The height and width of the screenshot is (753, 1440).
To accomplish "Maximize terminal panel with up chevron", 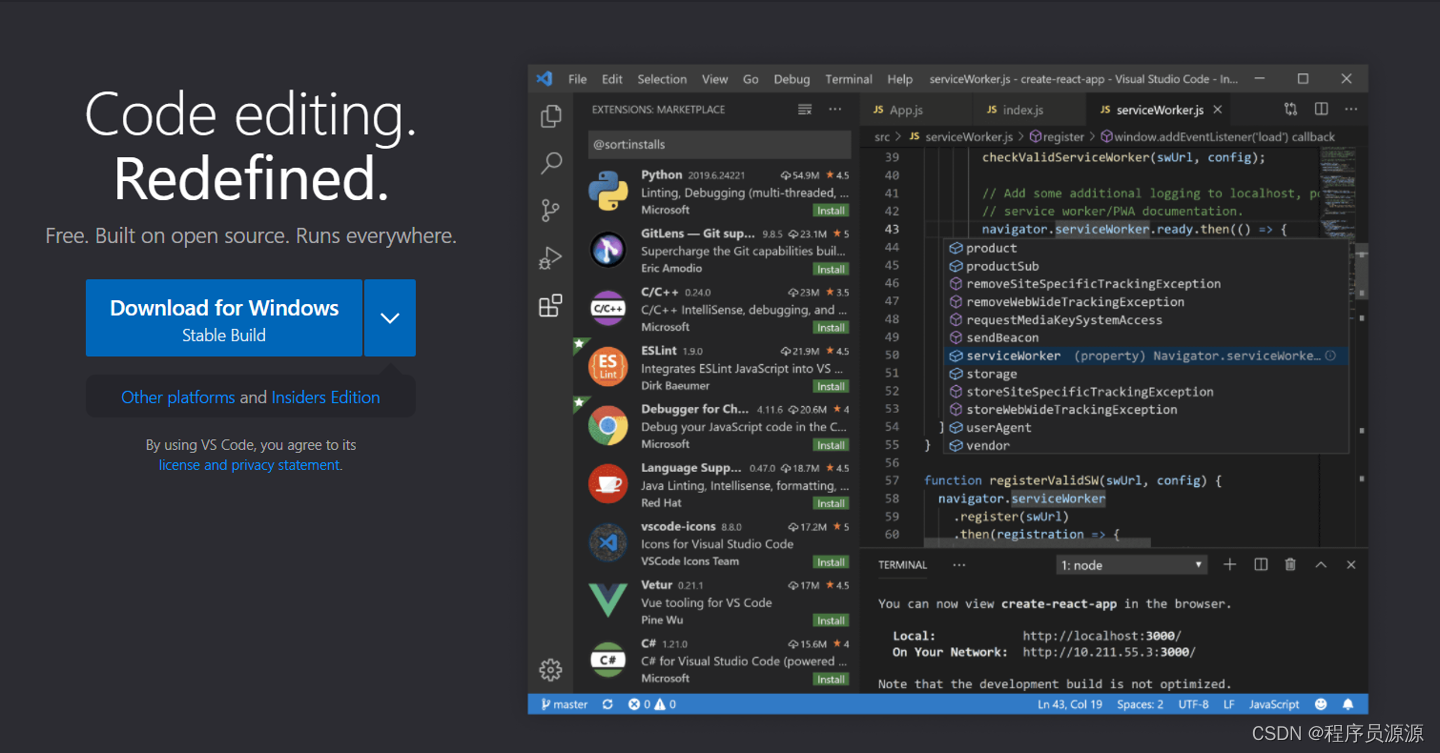I will (1321, 565).
